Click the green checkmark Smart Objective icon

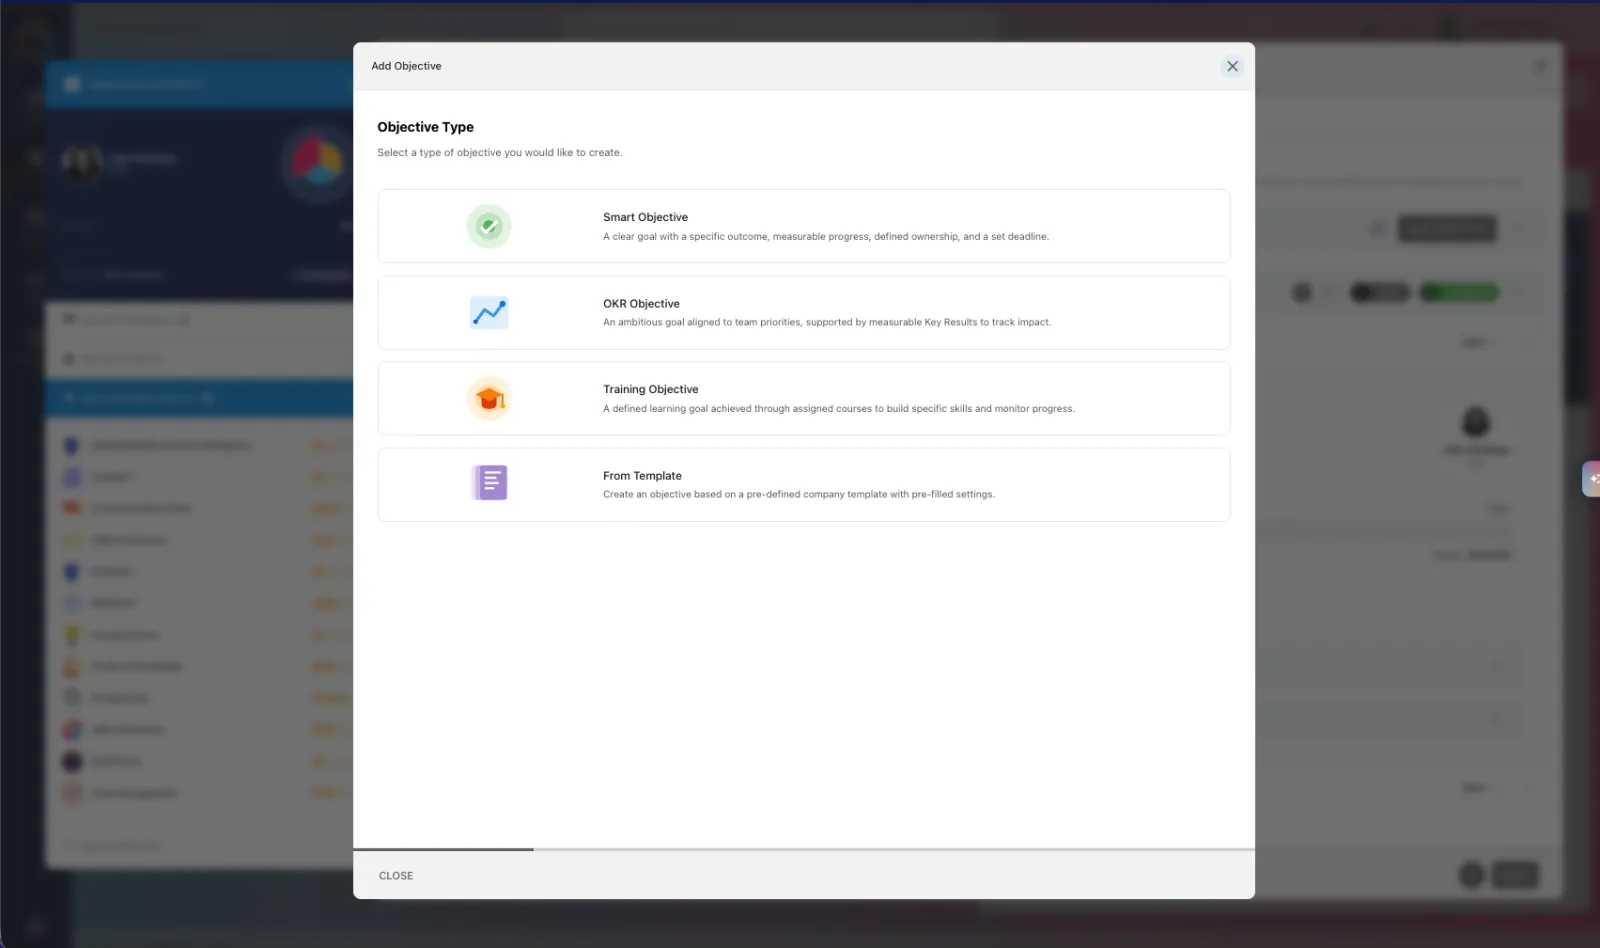[x=489, y=226]
